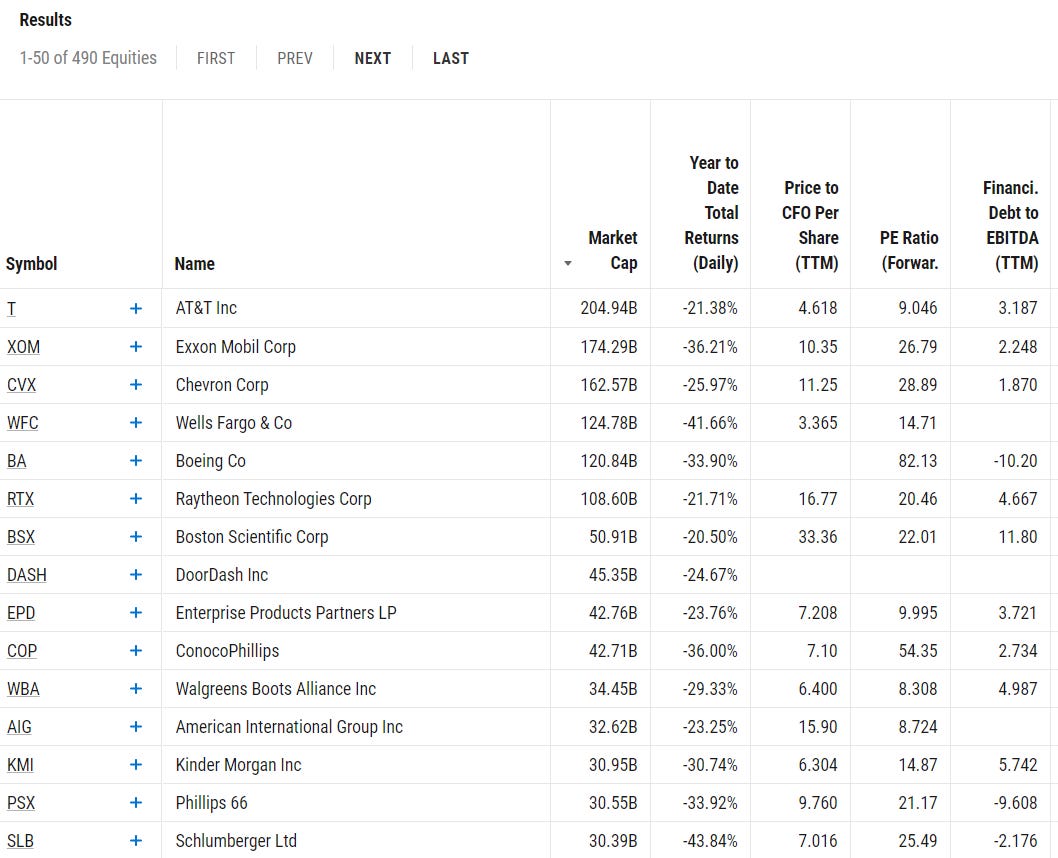Select American International Group Inc name
The width and height of the screenshot is (1058, 858).
pyautogui.click(x=289, y=726)
